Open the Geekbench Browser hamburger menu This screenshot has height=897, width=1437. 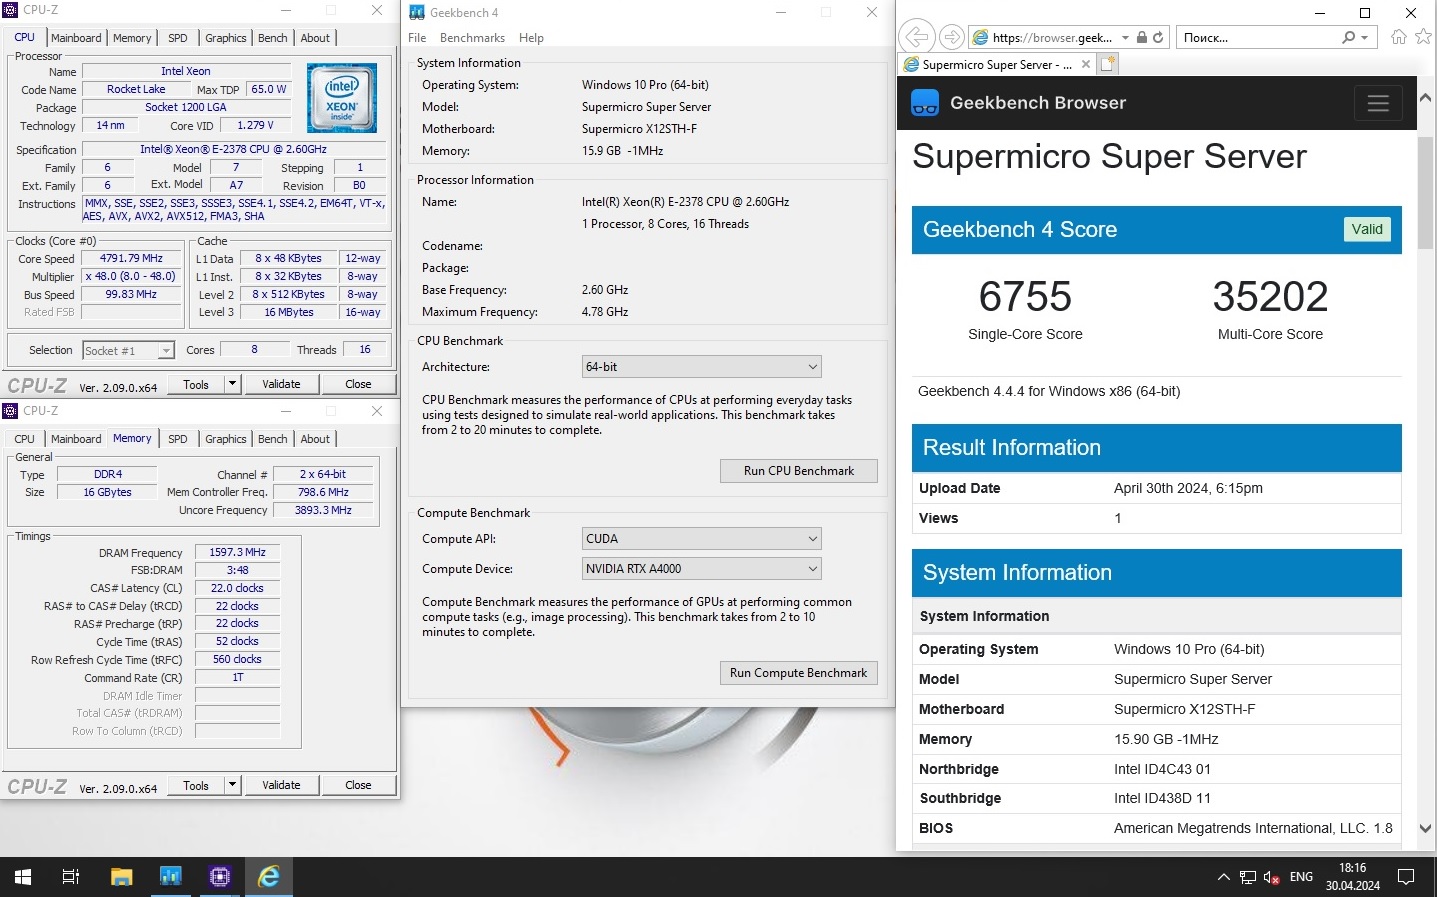[x=1378, y=103]
